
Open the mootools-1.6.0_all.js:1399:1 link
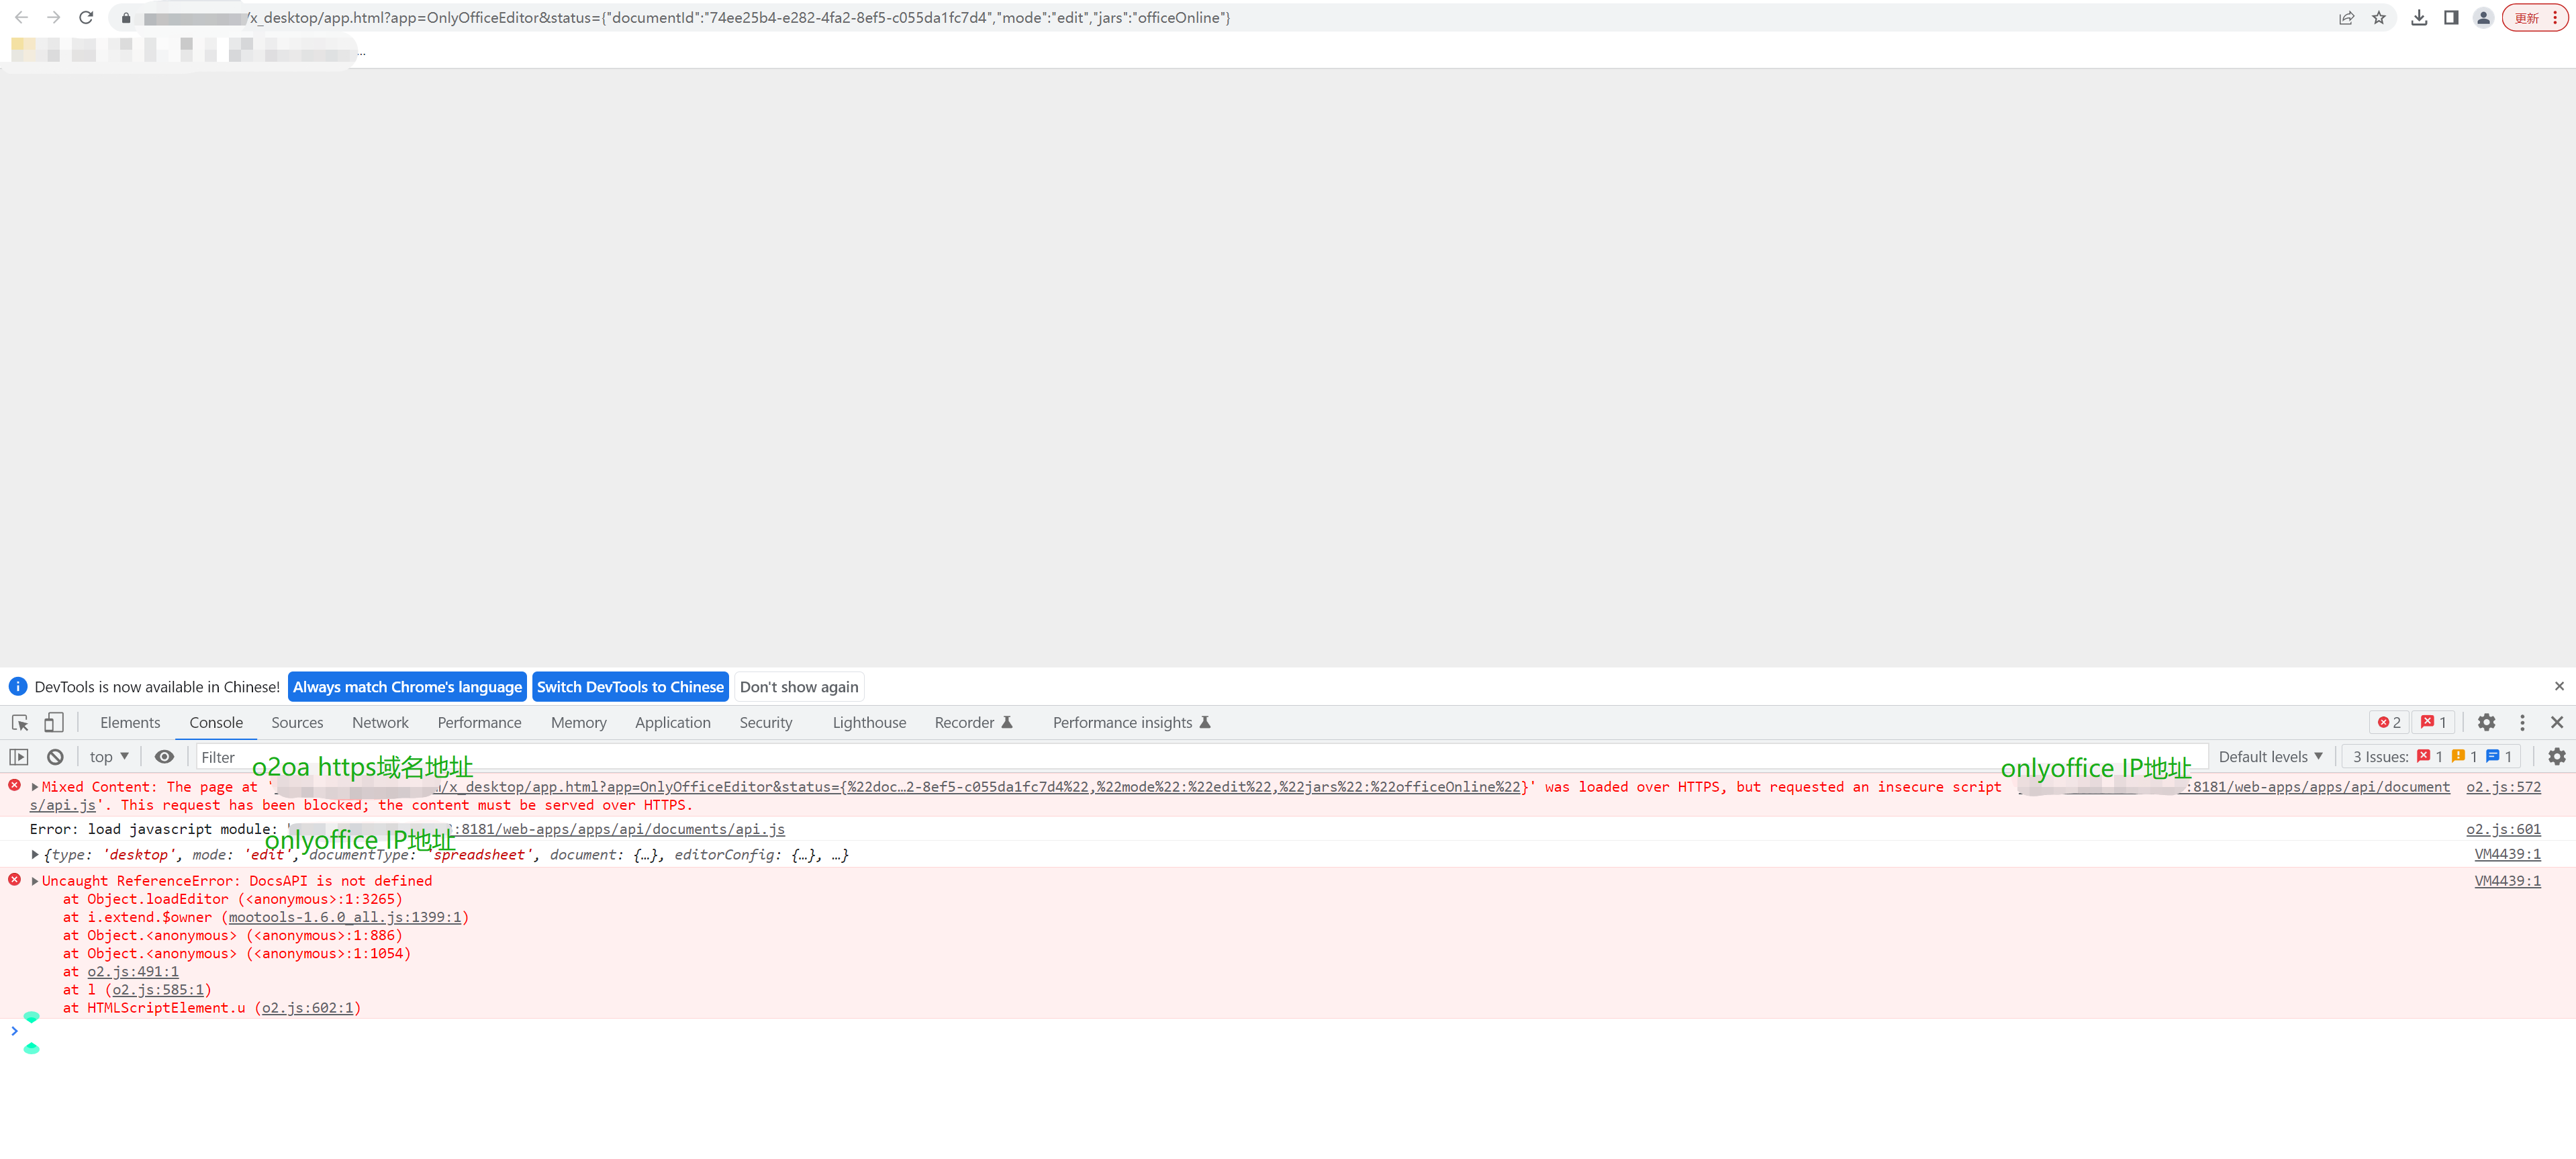pyautogui.click(x=345, y=917)
